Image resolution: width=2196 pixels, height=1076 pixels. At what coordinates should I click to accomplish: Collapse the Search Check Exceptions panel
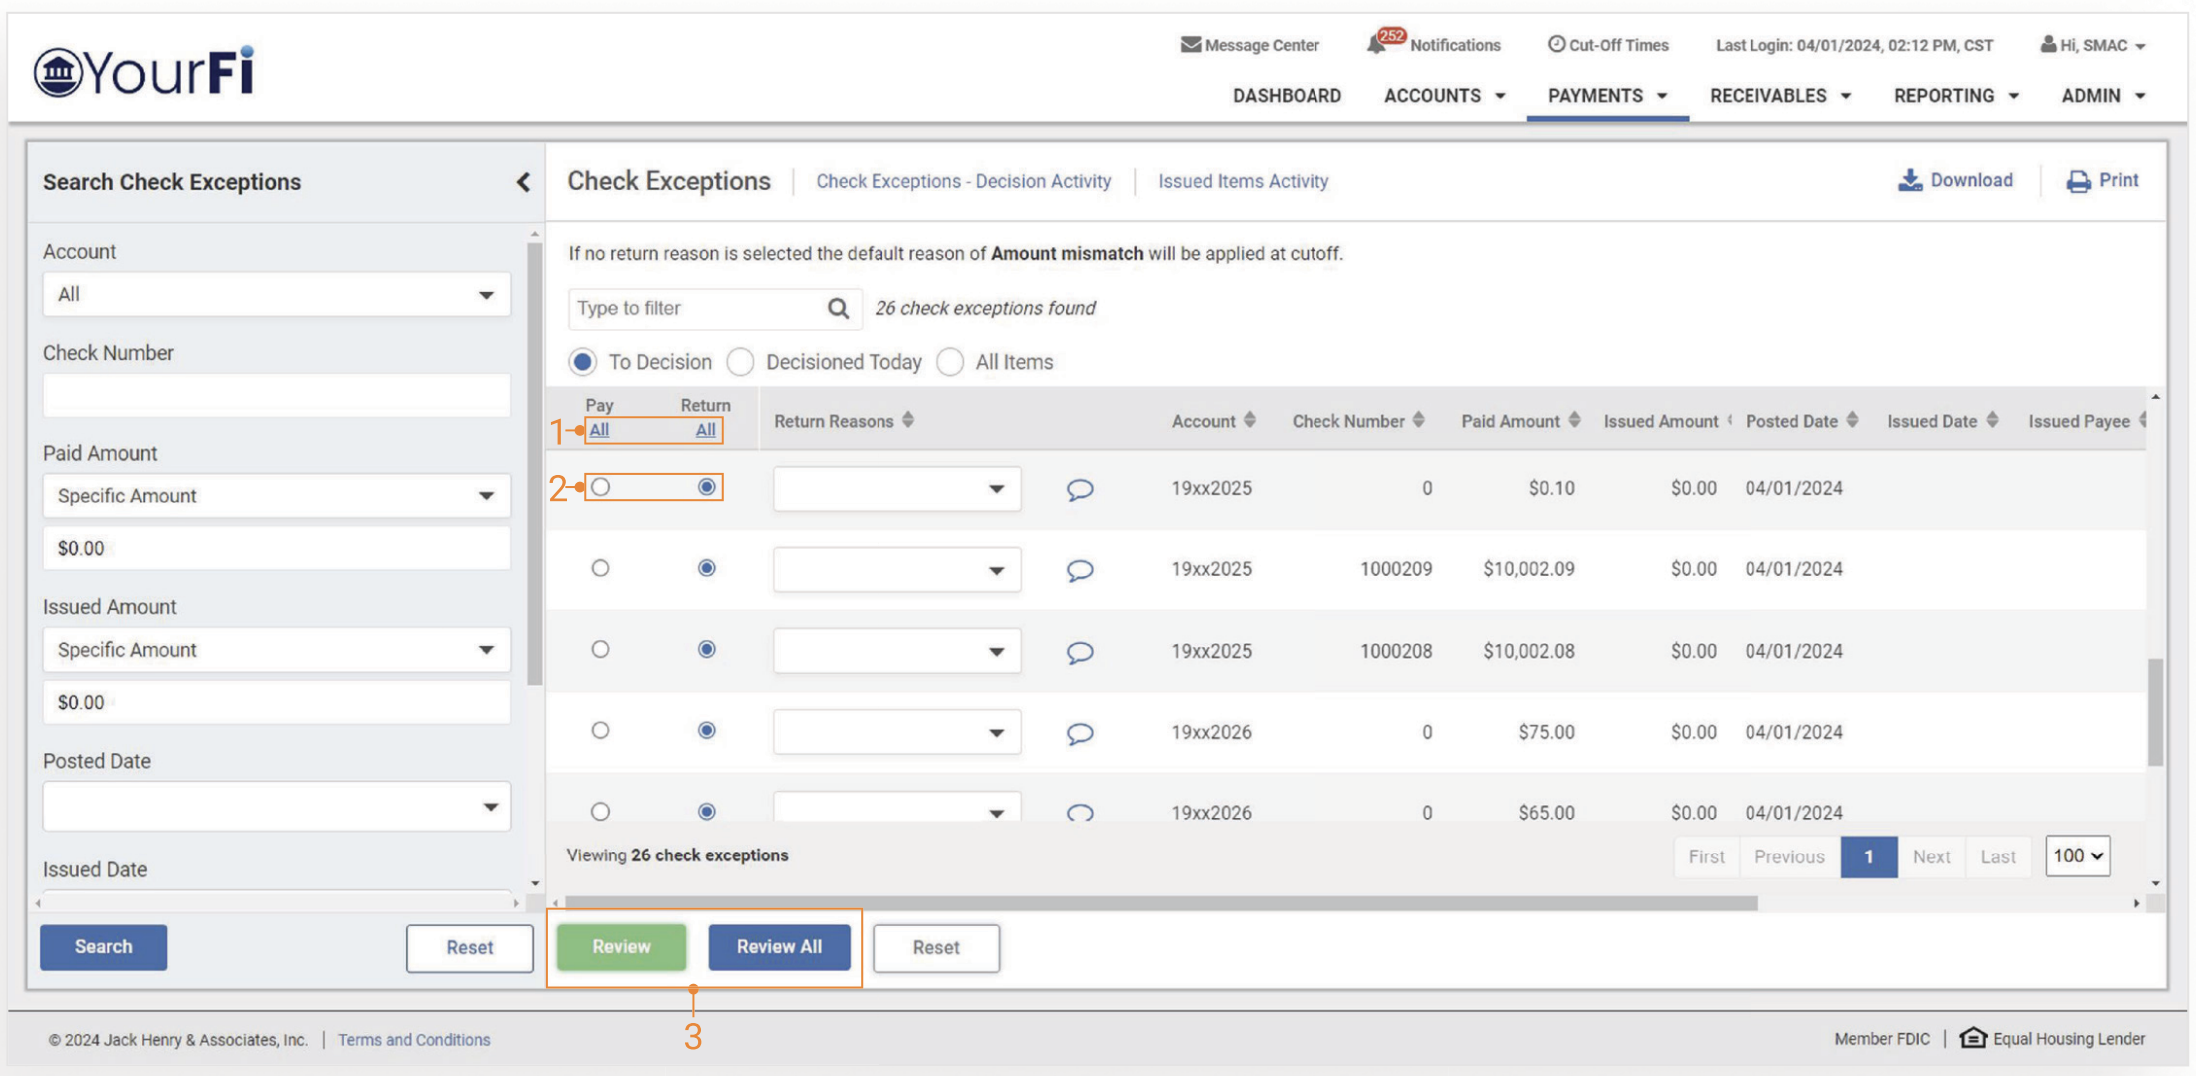(523, 182)
